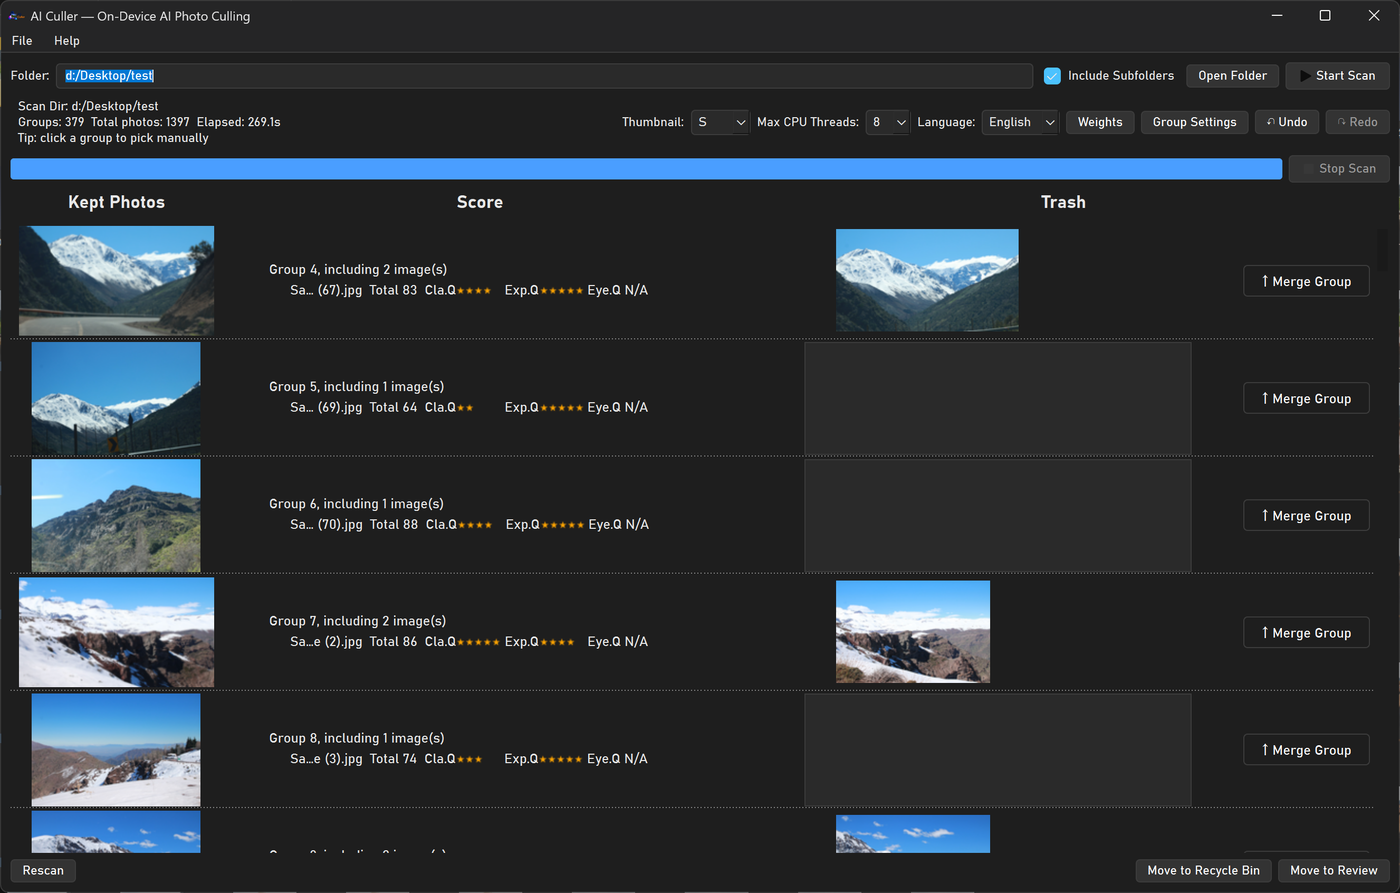
Task: Click the Rescan button
Action: pos(43,871)
